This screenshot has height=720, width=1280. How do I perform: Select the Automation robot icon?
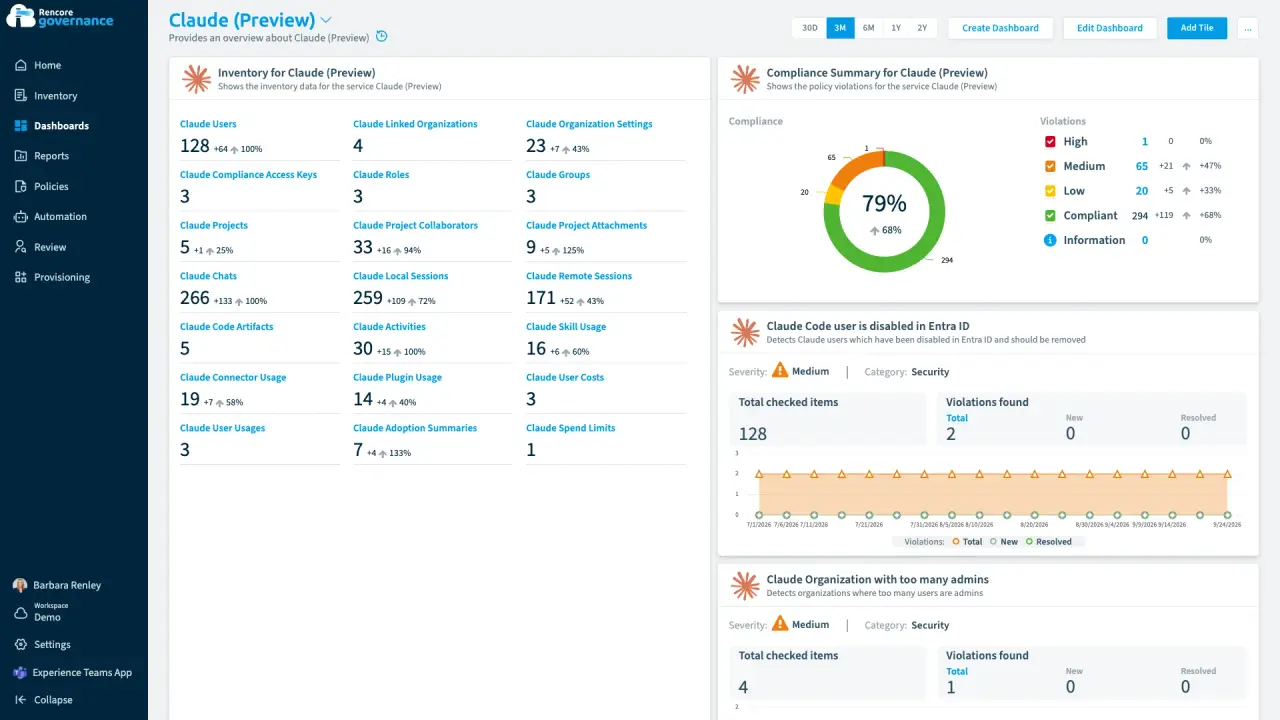click(20, 216)
